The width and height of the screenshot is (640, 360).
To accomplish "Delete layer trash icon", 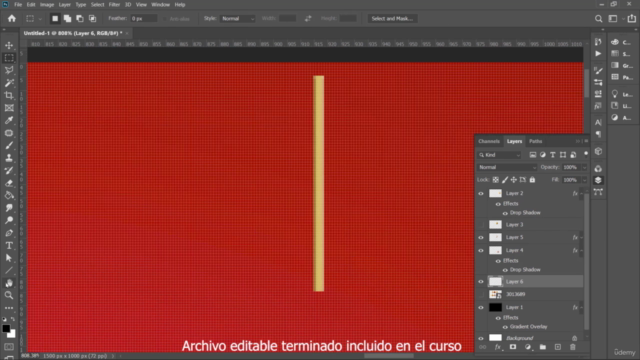I will [573, 347].
